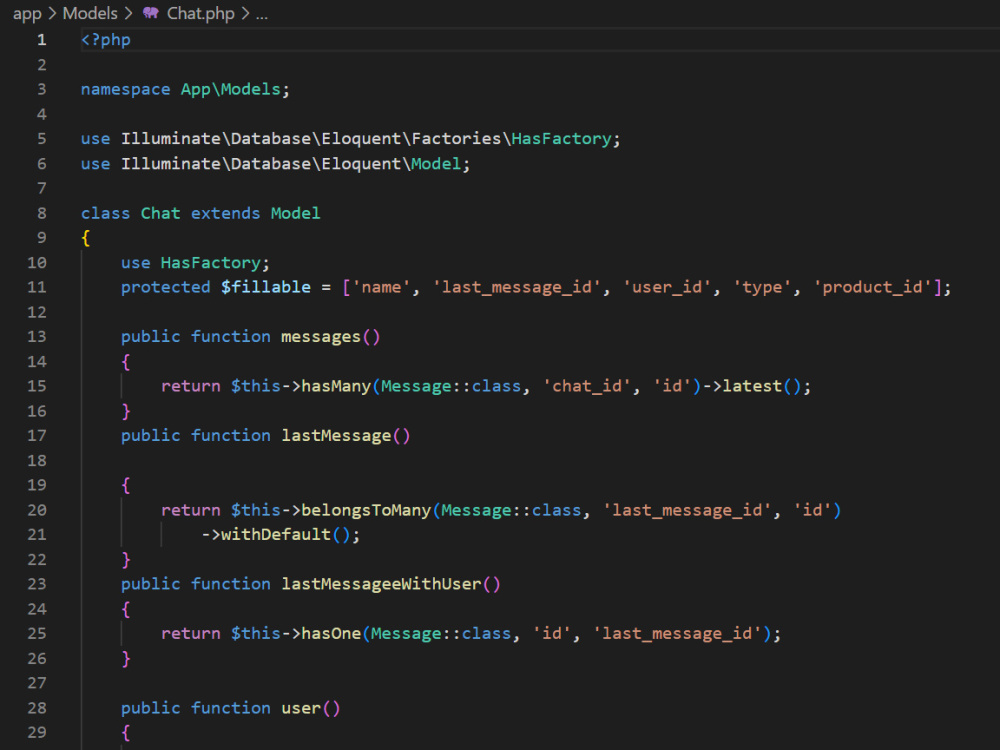The image size is (1000, 750).
Task: Click the 'user' function name on line 28
Action: (x=301, y=708)
